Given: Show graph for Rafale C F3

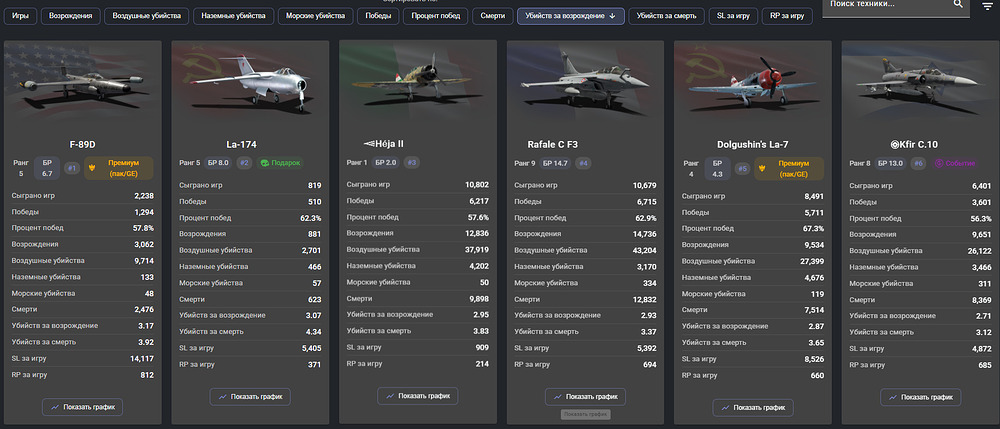Looking at the screenshot, I should (x=585, y=396).
